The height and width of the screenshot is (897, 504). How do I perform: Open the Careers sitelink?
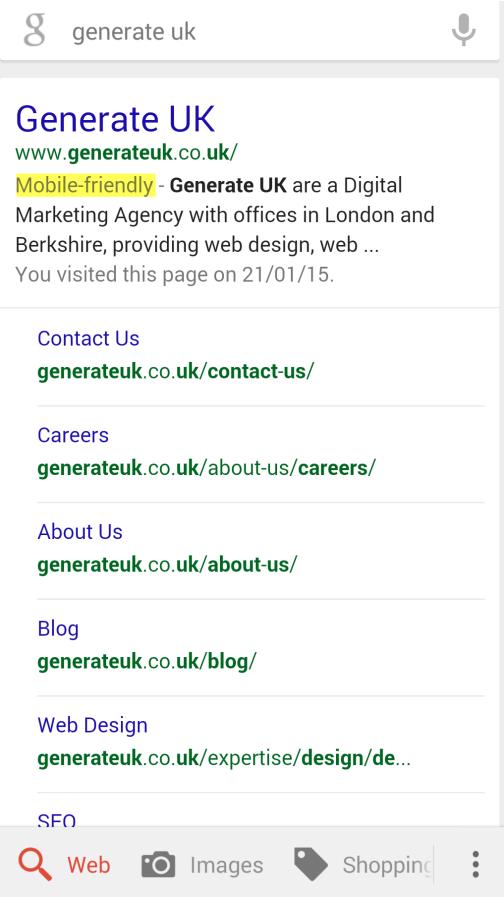(x=73, y=435)
